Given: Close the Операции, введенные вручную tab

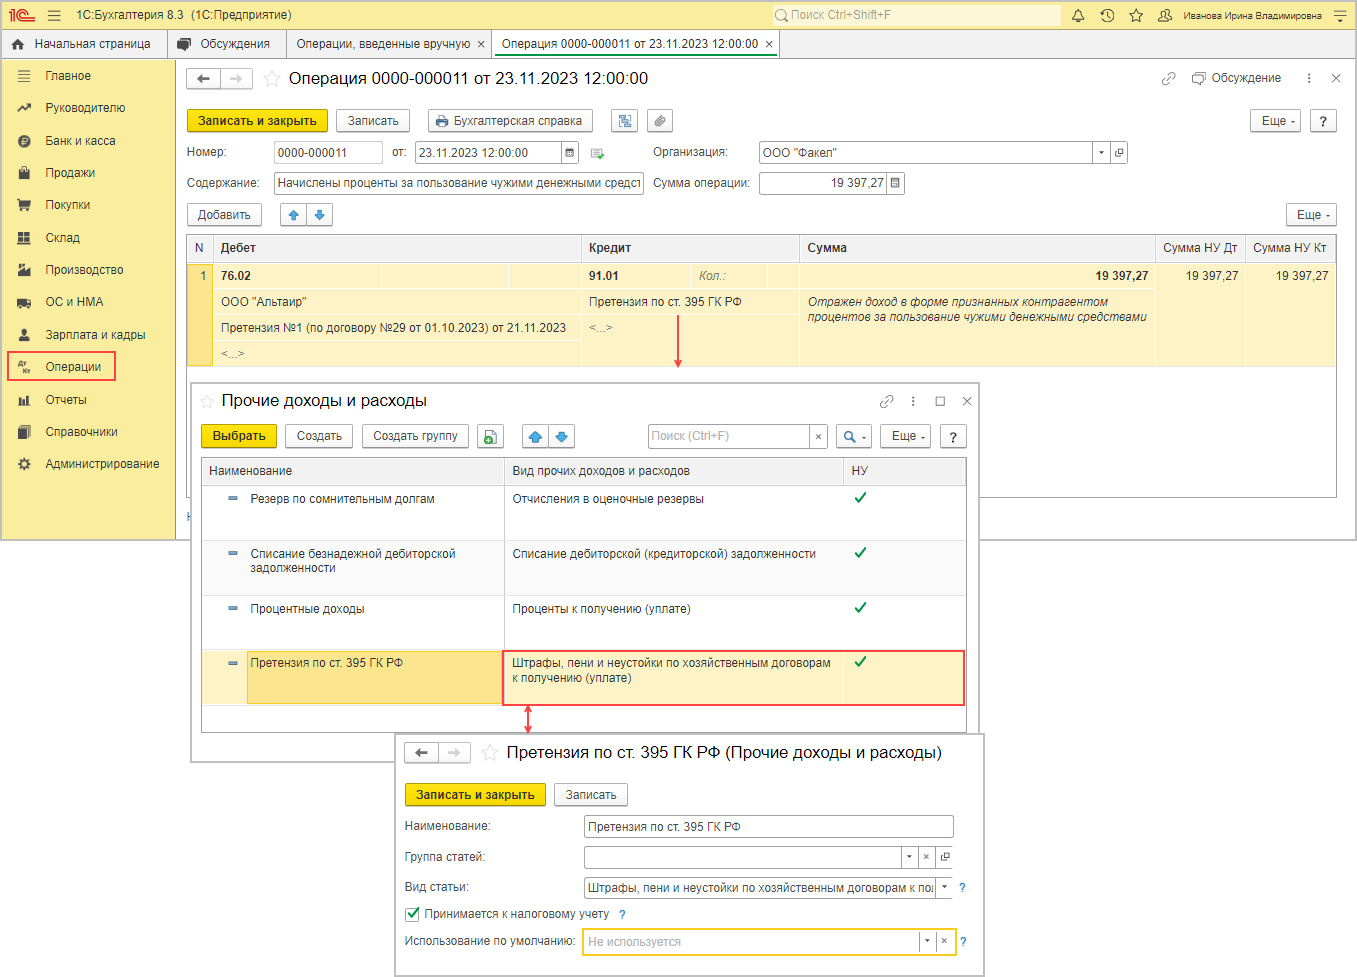Looking at the screenshot, I should click(x=481, y=44).
